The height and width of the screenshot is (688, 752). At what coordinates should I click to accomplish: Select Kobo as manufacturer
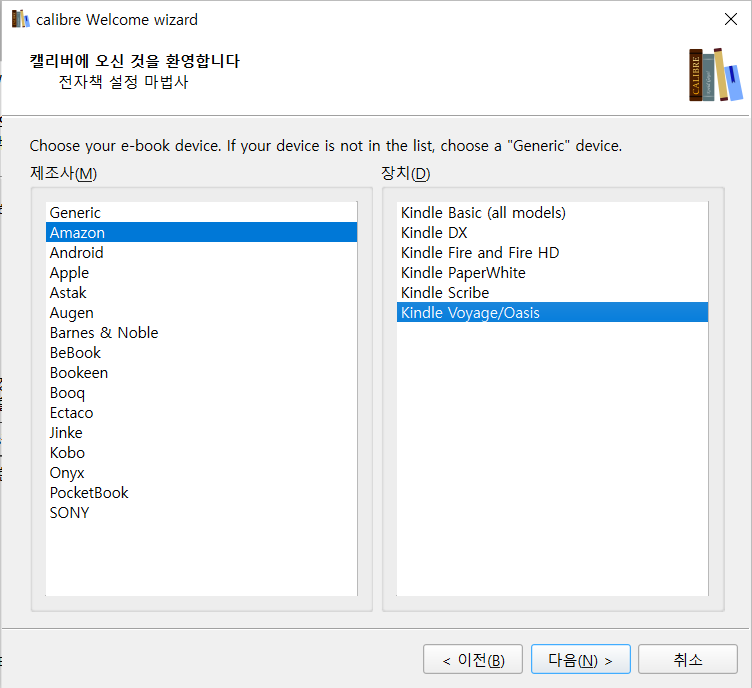click(x=201, y=453)
